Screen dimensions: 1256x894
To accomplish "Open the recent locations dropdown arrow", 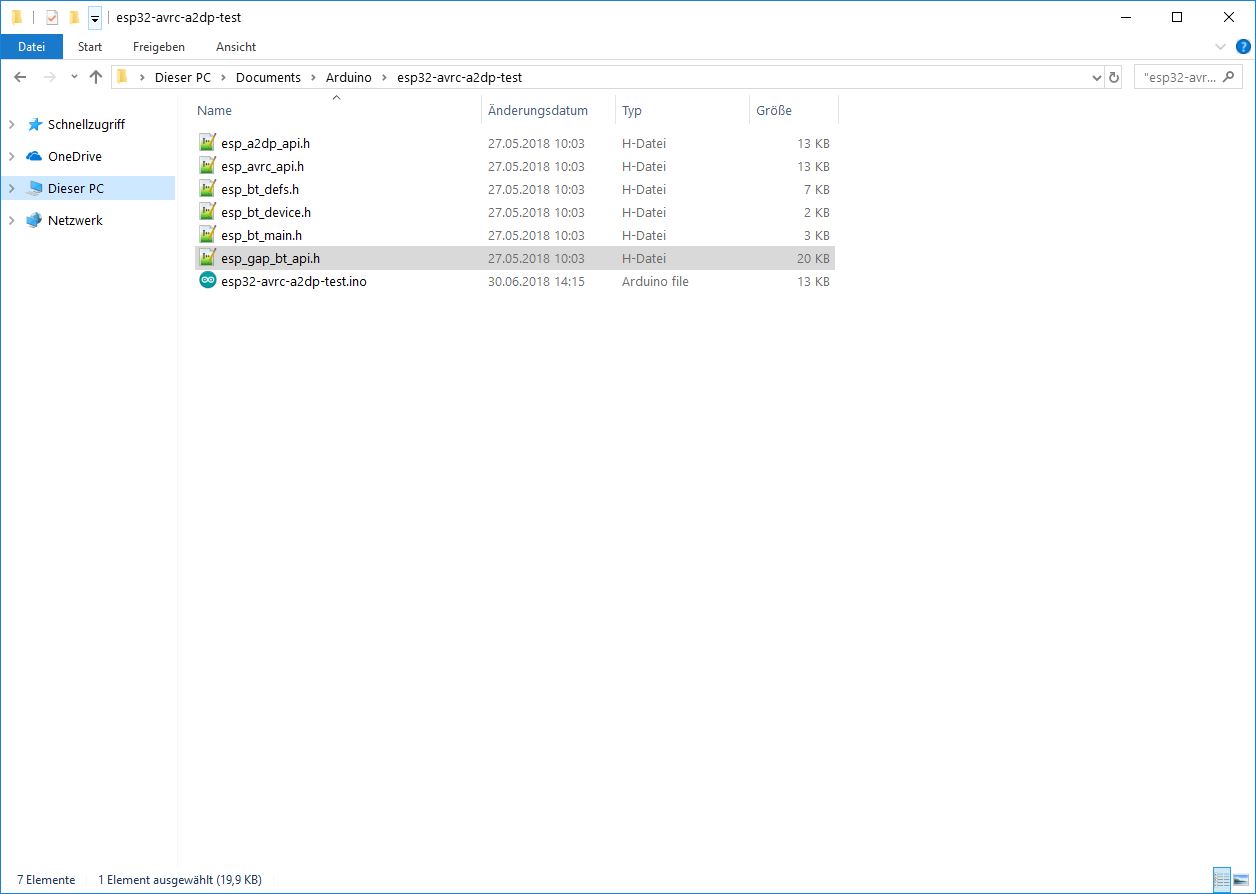I will (x=74, y=77).
